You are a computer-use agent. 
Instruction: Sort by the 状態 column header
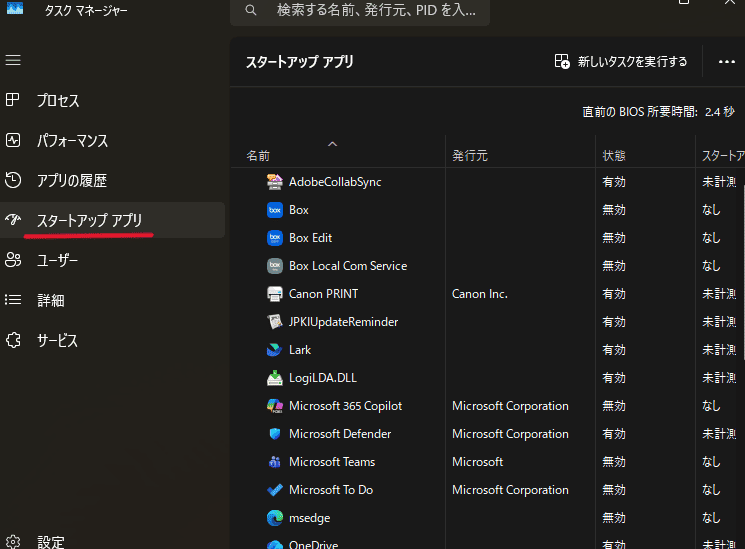[x=614, y=155]
